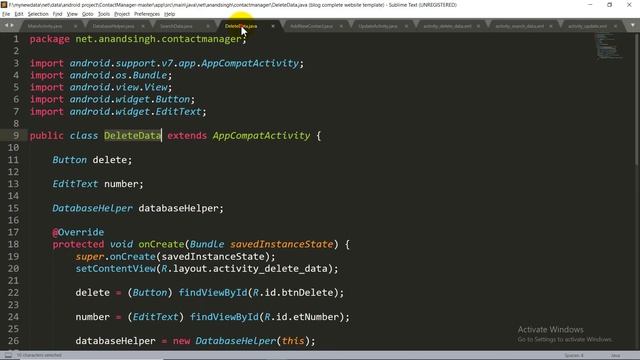The height and width of the screenshot is (360, 640).
Task: Close the activity_update.xml tab
Action: 616,26
